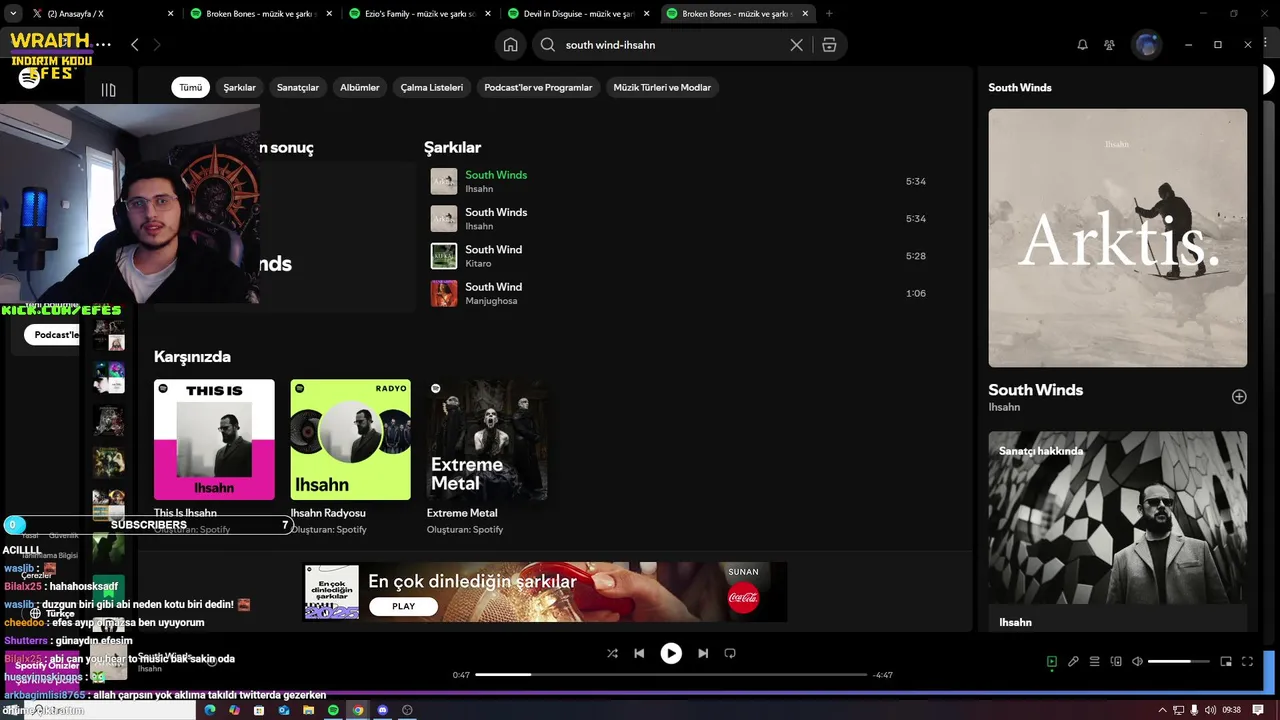Select the Sanatçılar filter chip
The height and width of the screenshot is (720, 1280).
[298, 87]
